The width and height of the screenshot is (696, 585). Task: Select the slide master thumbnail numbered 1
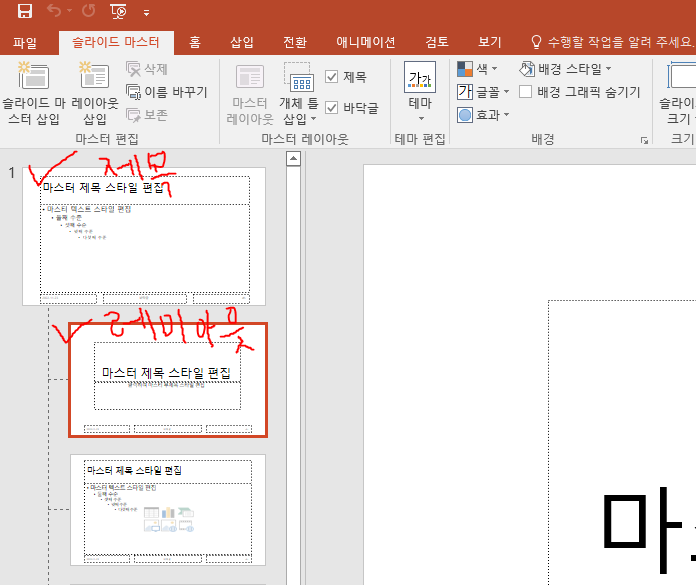pos(144,237)
